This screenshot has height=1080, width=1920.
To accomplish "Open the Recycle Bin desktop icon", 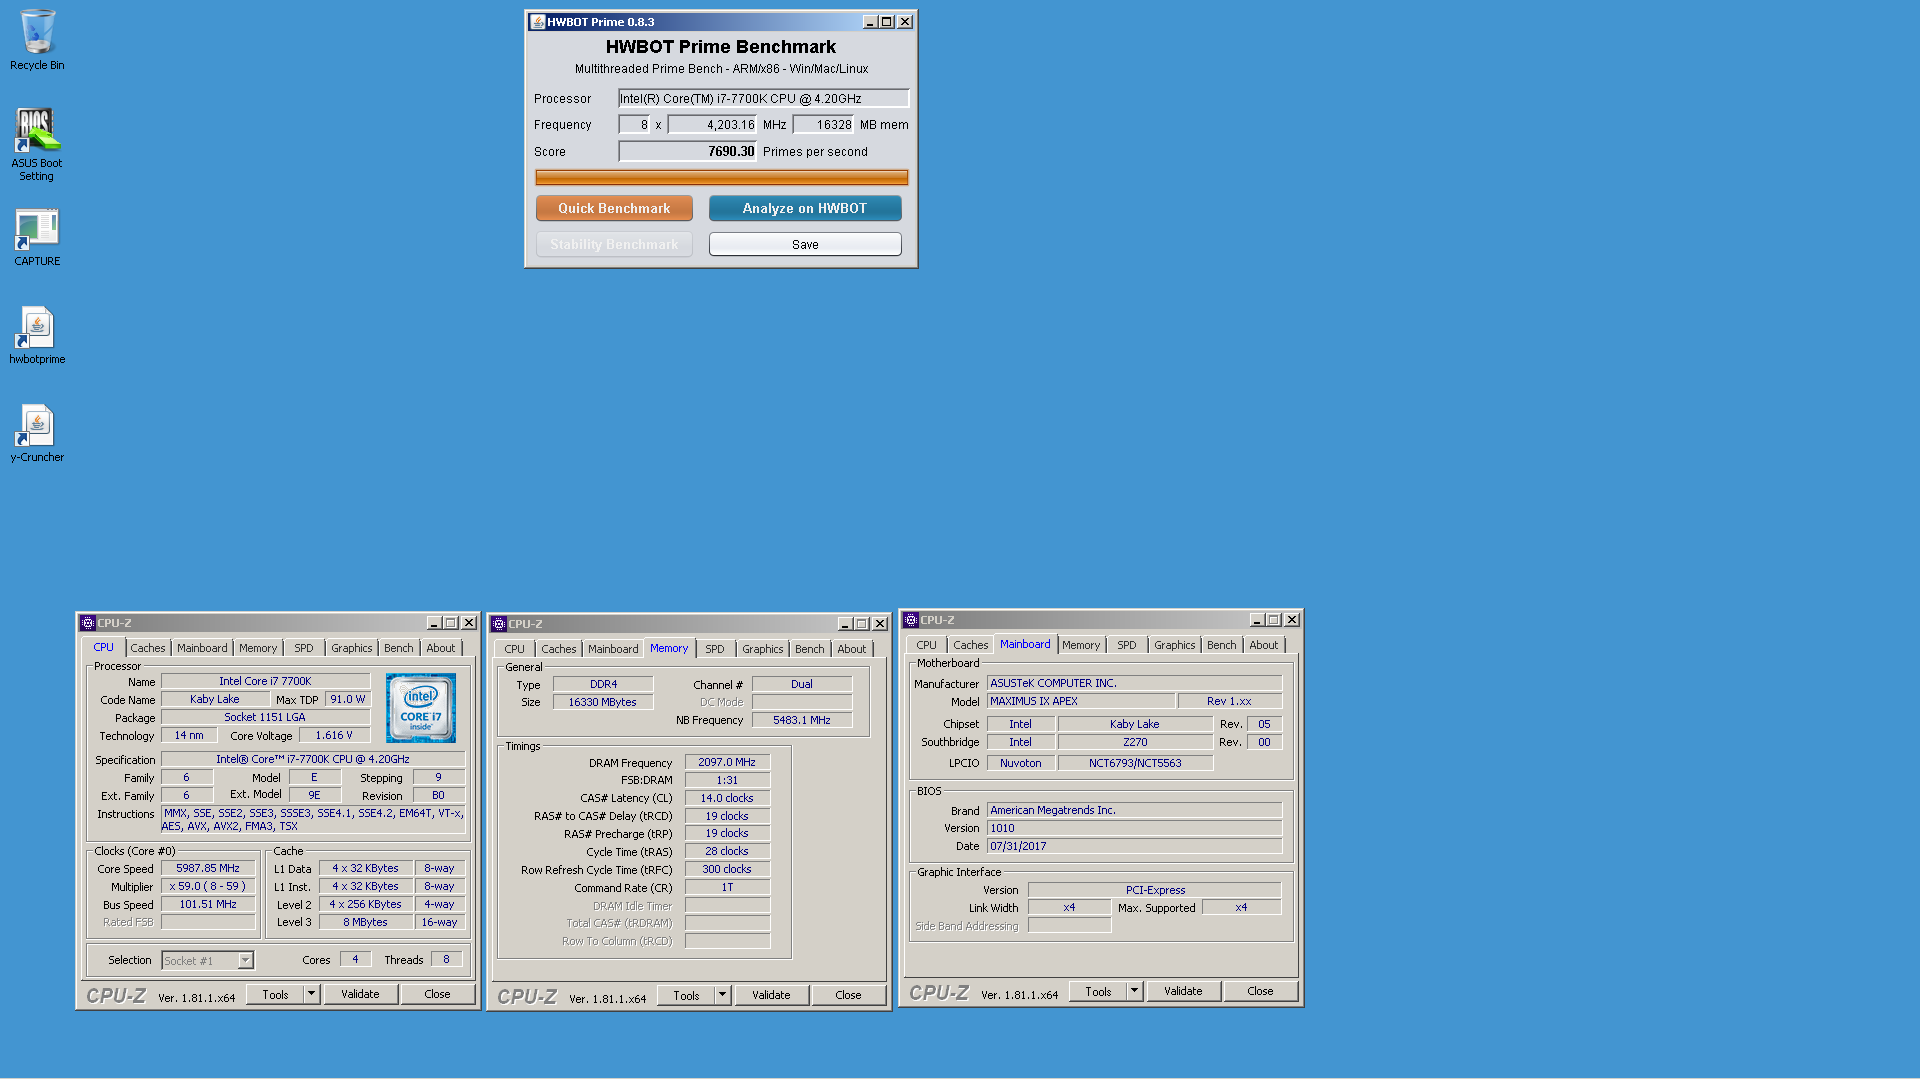I will 37,40.
